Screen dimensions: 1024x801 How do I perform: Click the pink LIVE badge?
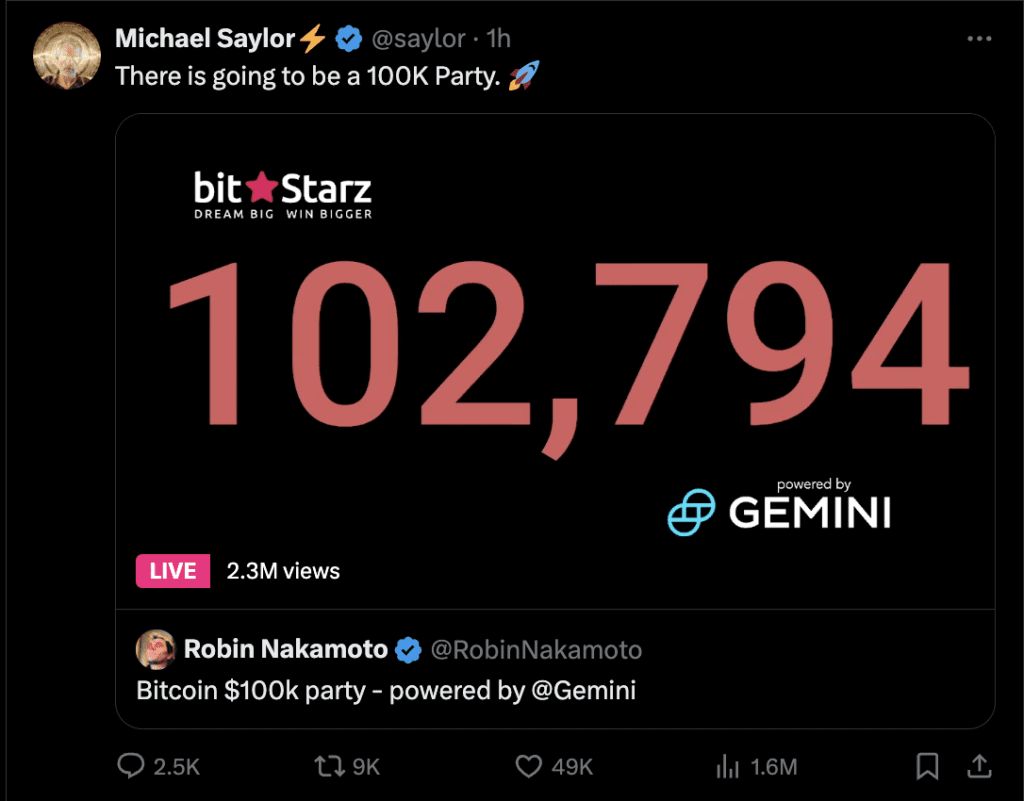point(173,571)
